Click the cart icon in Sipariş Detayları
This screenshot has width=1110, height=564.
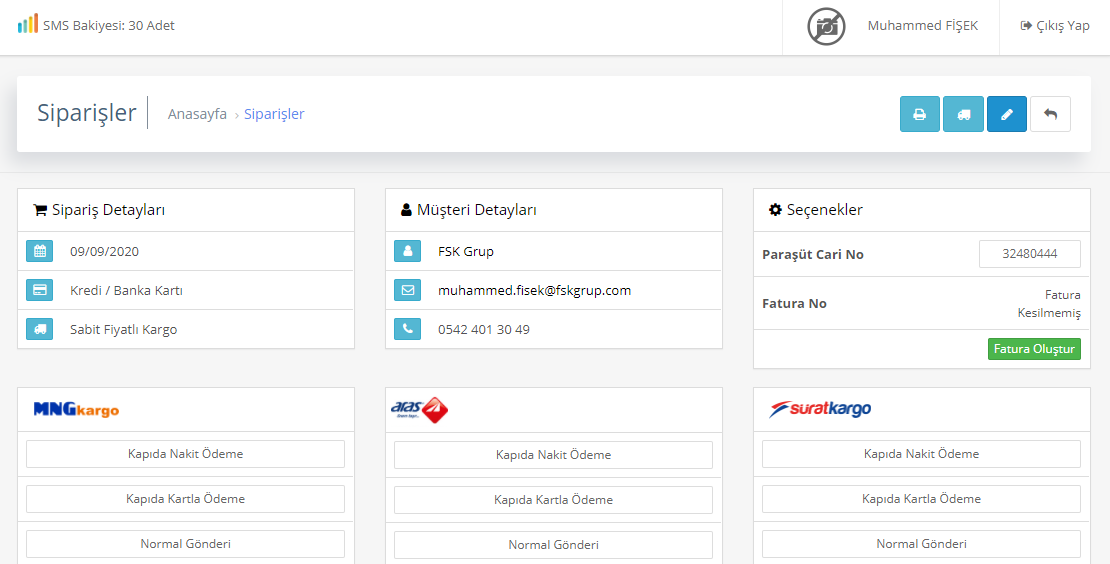tap(40, 210)
